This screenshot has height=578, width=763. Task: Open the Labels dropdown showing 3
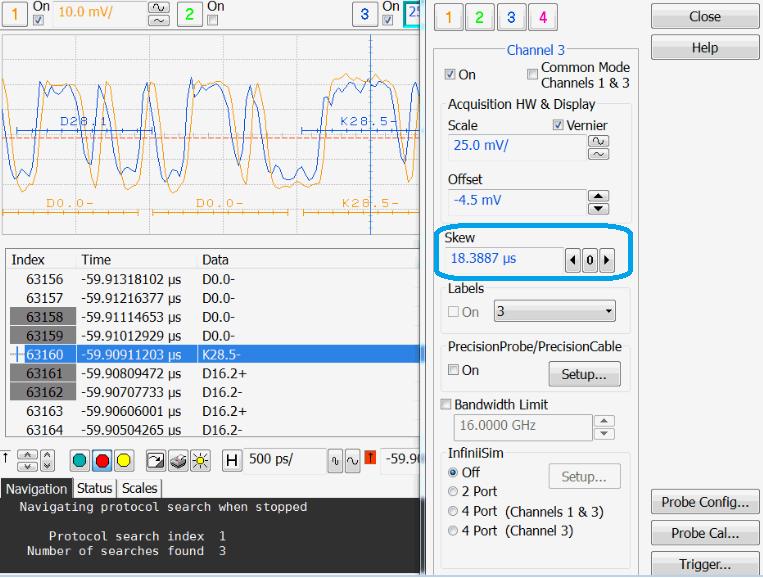coord(554,312)
